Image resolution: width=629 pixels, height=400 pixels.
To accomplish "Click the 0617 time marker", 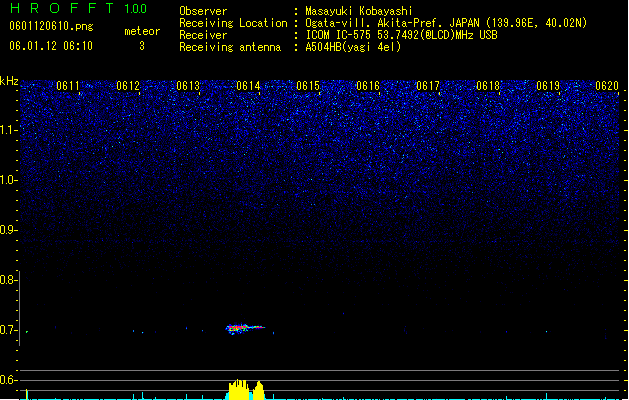I will point(428,86).
